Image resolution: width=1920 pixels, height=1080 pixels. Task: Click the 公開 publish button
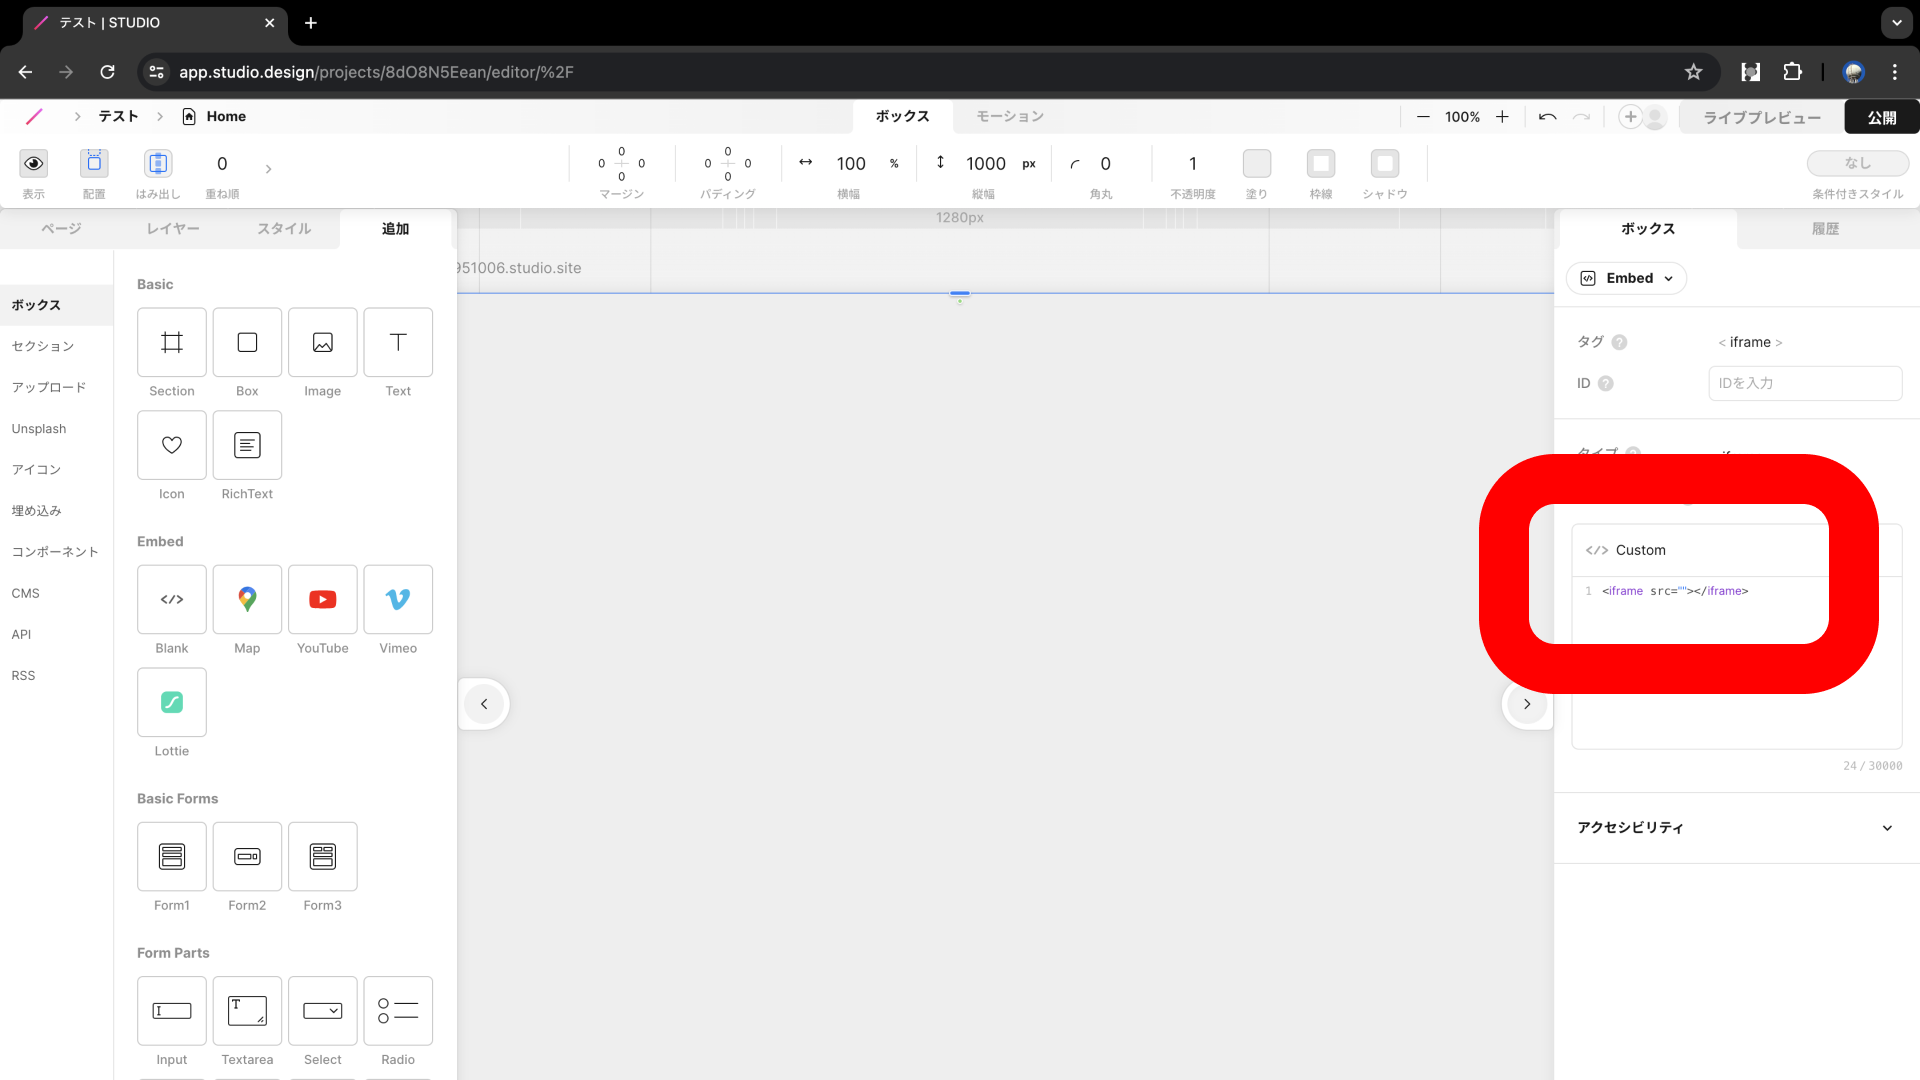(x=1881, y=117)
